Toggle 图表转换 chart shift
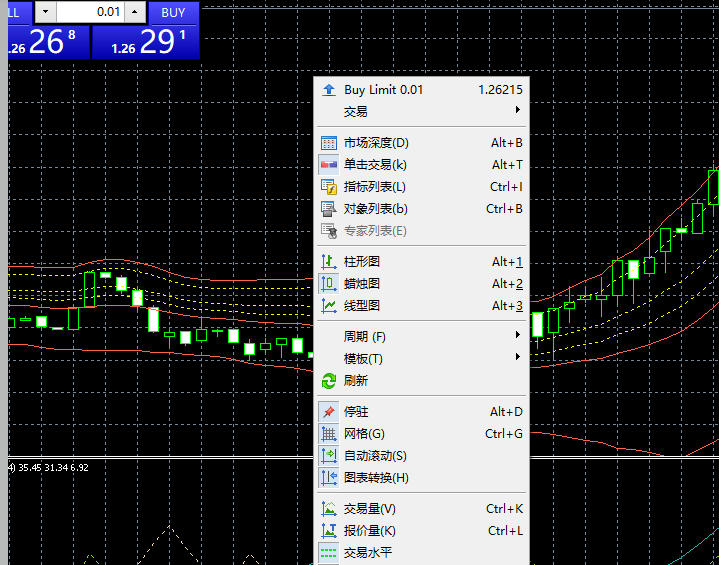Screen dimensions: 719x565 375,478
